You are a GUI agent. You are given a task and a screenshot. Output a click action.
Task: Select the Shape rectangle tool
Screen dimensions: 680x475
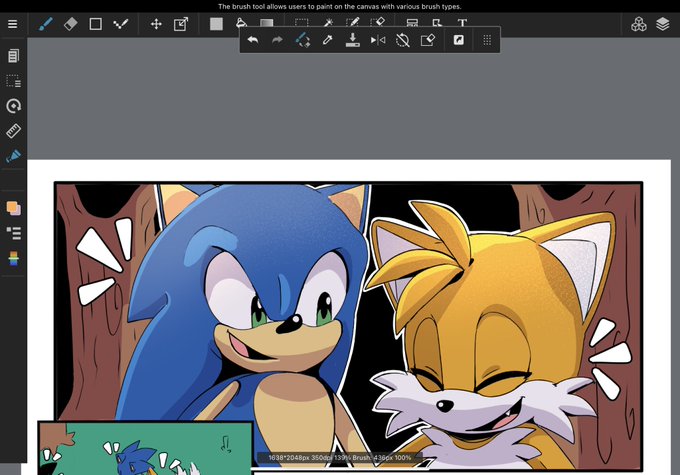pyautogui.click(x=95, y=24)
